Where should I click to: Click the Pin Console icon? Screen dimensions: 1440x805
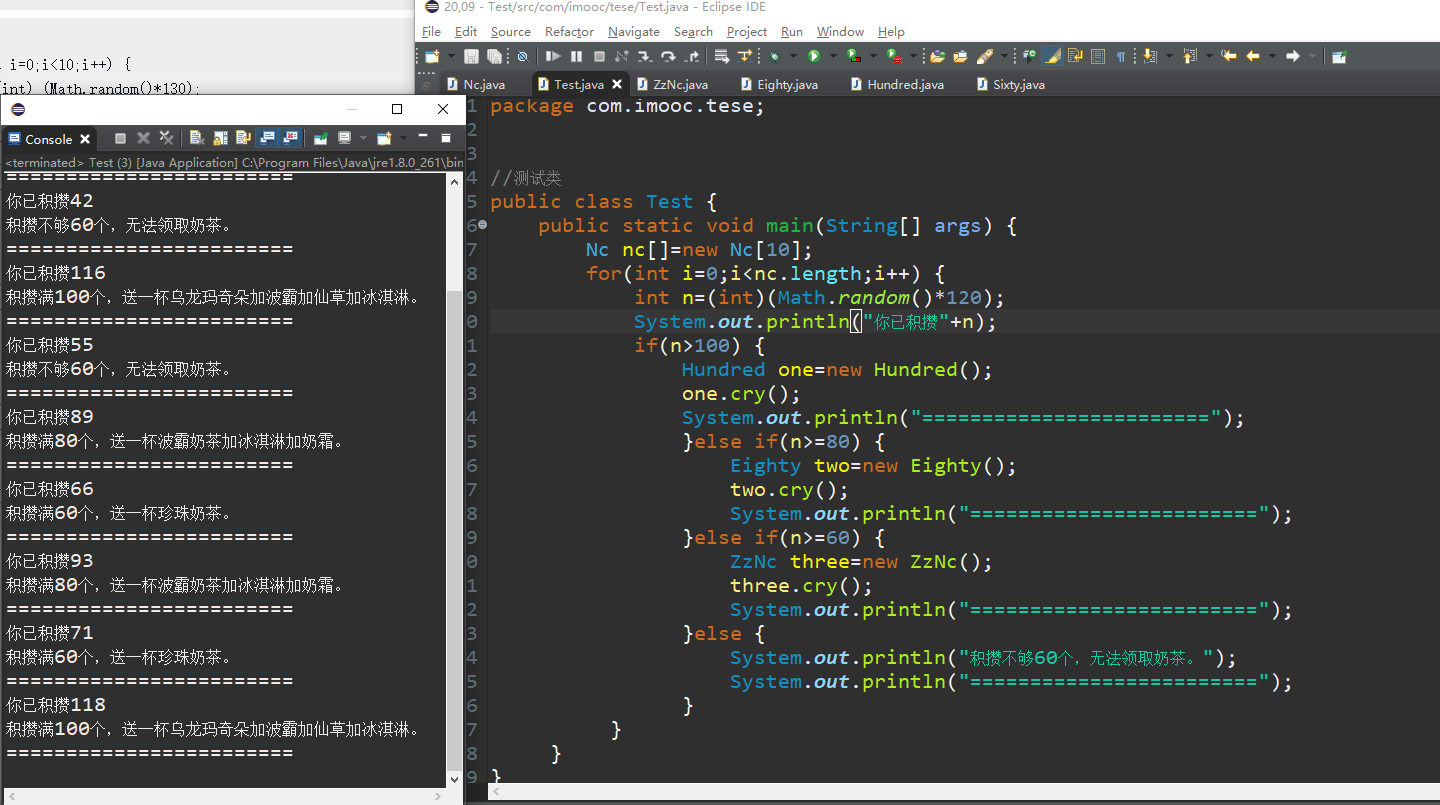pyautogui.click(x=320, y=138)
